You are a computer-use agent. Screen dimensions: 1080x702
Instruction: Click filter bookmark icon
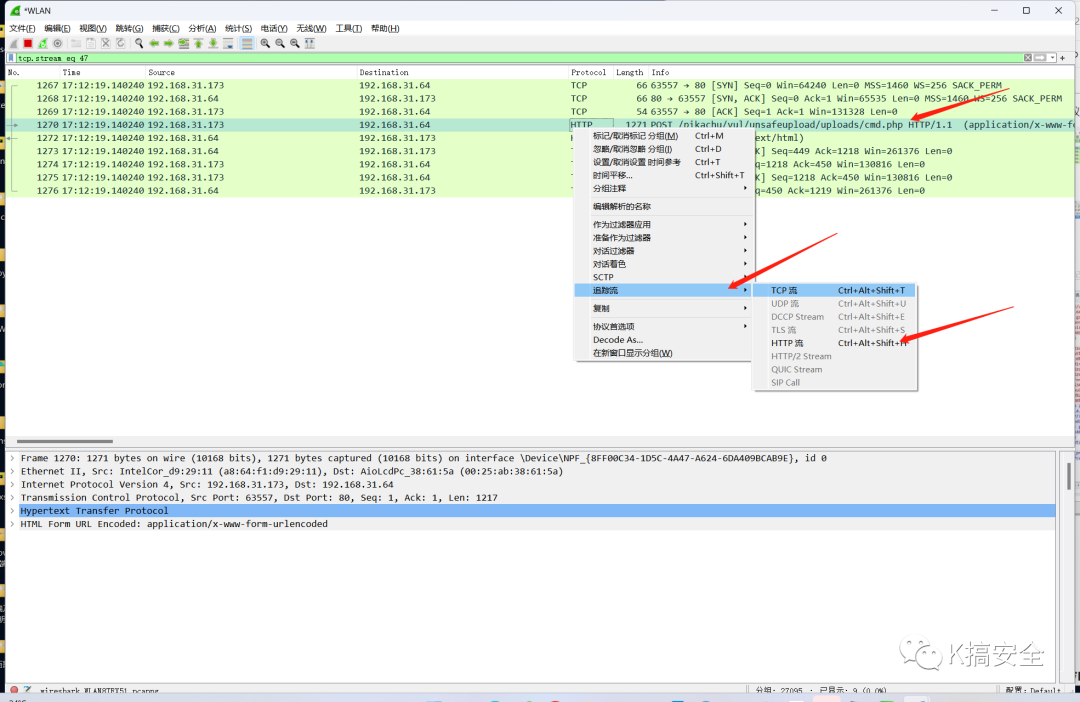coord(12,58)
